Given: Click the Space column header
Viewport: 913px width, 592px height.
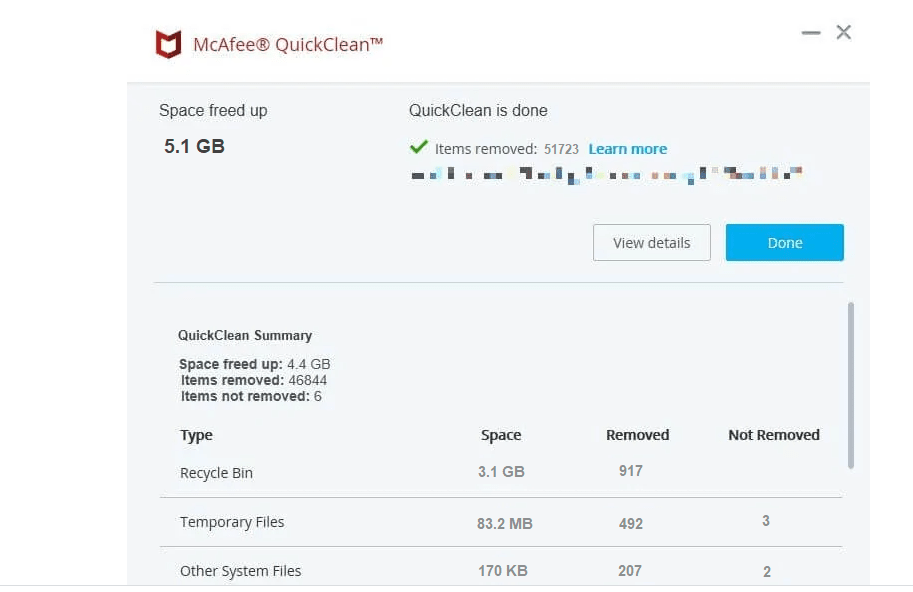Looking at the screenshot, I should click(x=501, y=435).
